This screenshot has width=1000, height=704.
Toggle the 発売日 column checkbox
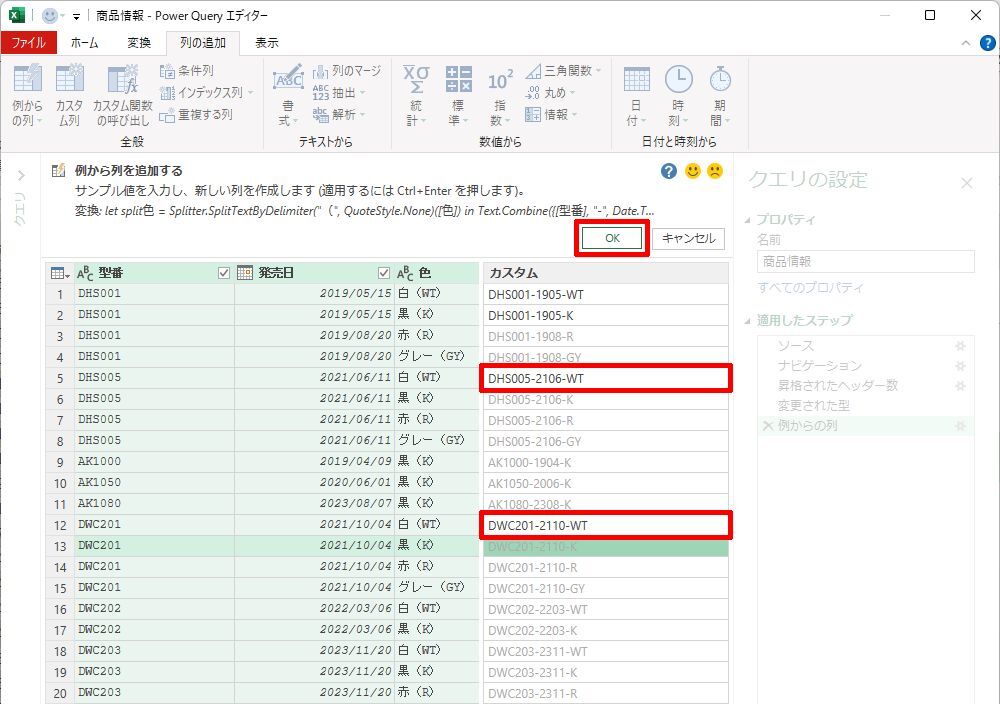[384, 273]
